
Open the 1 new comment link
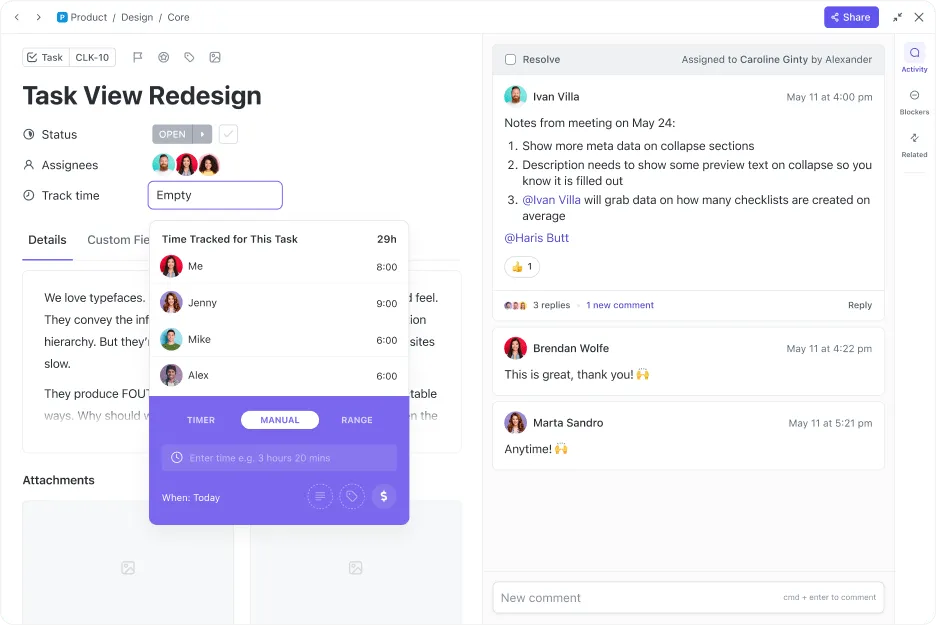point(620,305)
